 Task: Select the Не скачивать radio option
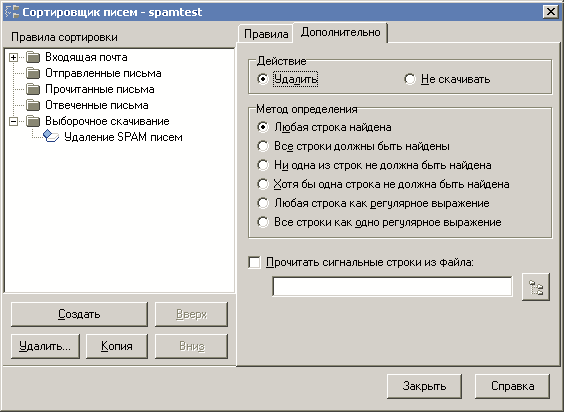[x=410, y=79]
